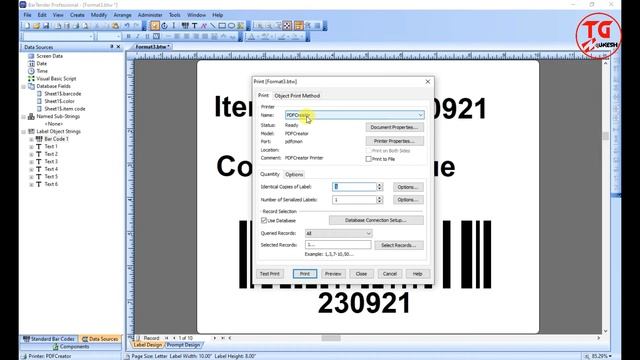The width and height of the screenshot is (640, 360).
Task: Click the New document toolbar icon
Action: coord(27,26)
